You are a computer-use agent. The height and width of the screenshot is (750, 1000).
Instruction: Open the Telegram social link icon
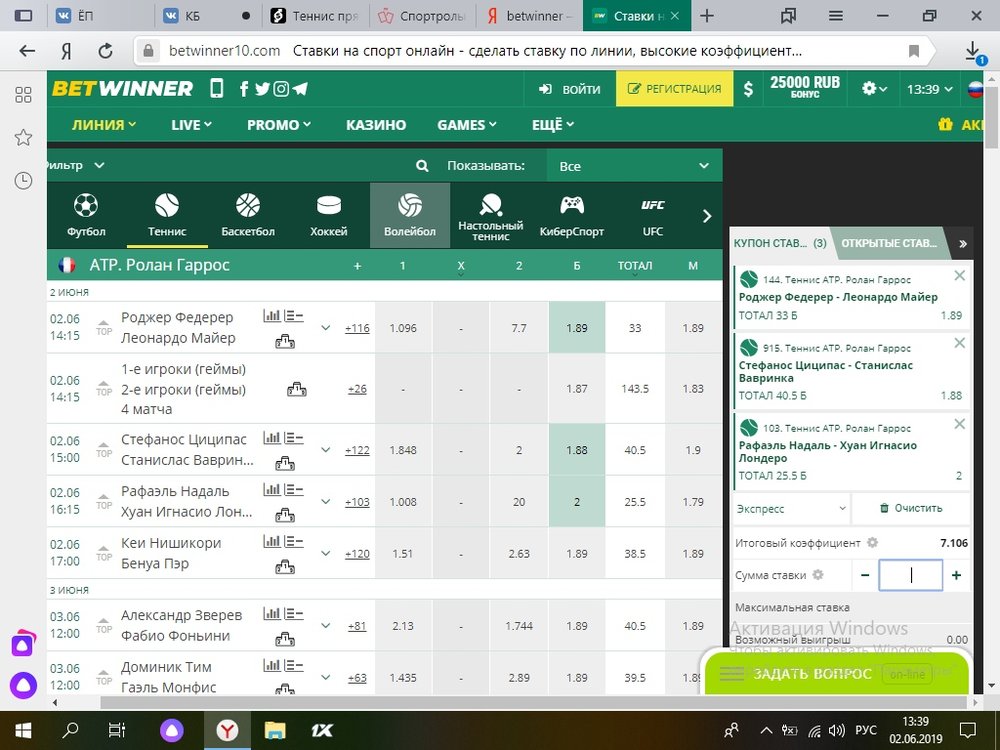pyautogui.click(x=300, y=89)
